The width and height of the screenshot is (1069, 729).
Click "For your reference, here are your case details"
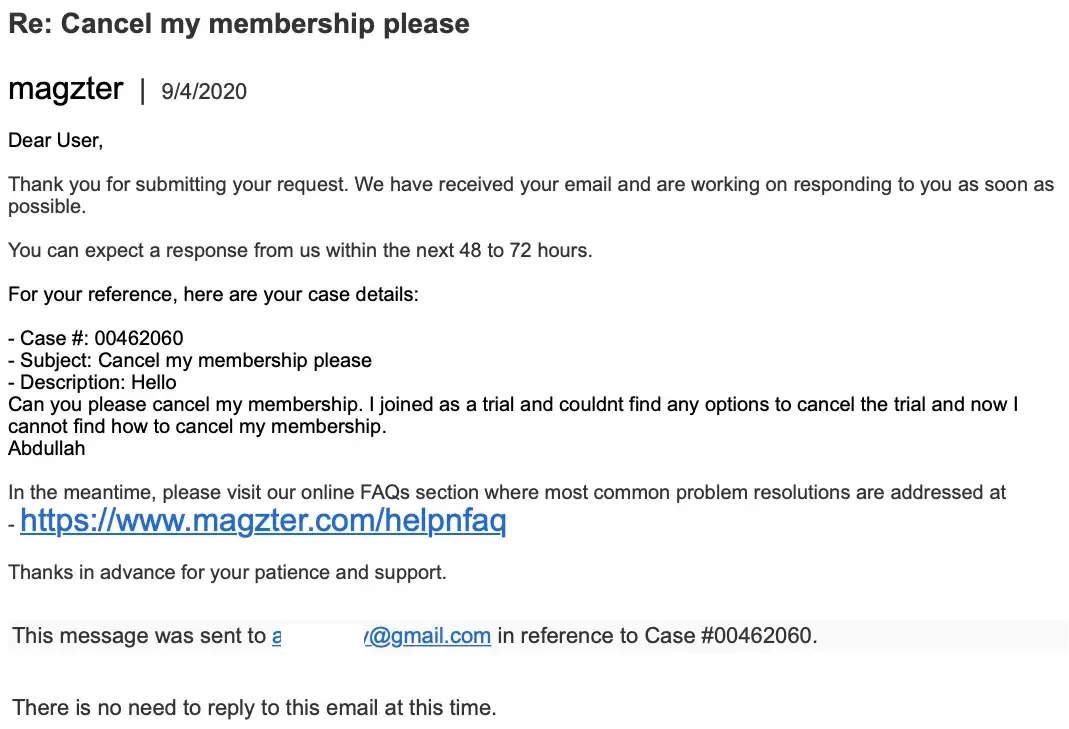(x=213, y=295)
